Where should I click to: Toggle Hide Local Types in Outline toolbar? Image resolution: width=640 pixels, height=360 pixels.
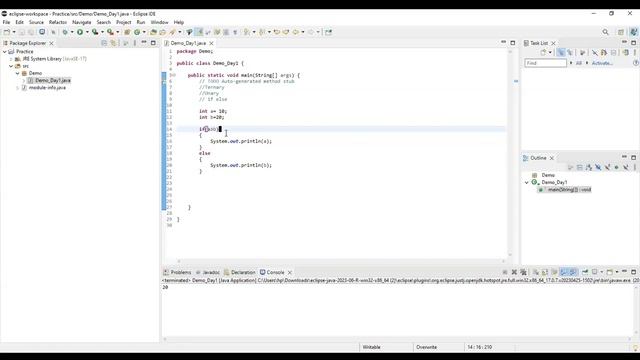point(626,167)
